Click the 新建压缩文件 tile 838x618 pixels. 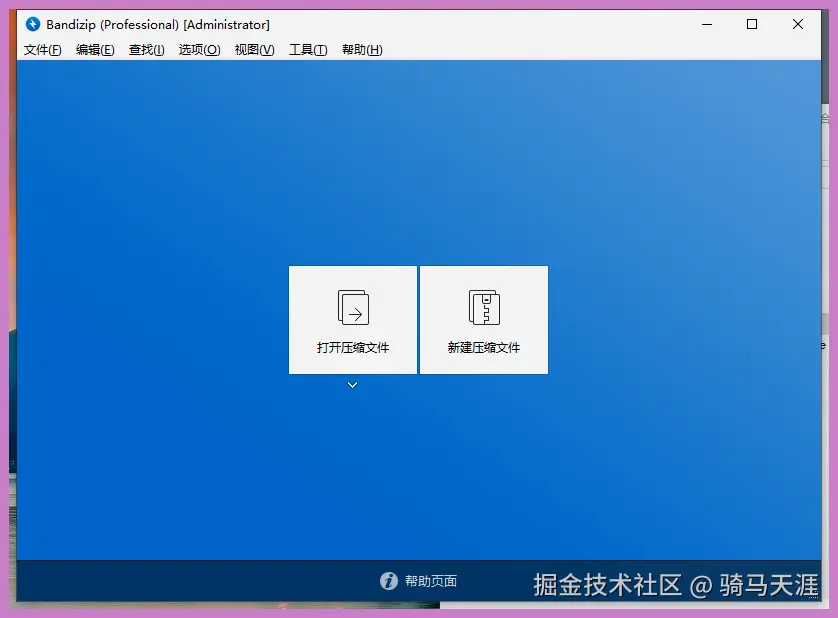click(484, 320)
